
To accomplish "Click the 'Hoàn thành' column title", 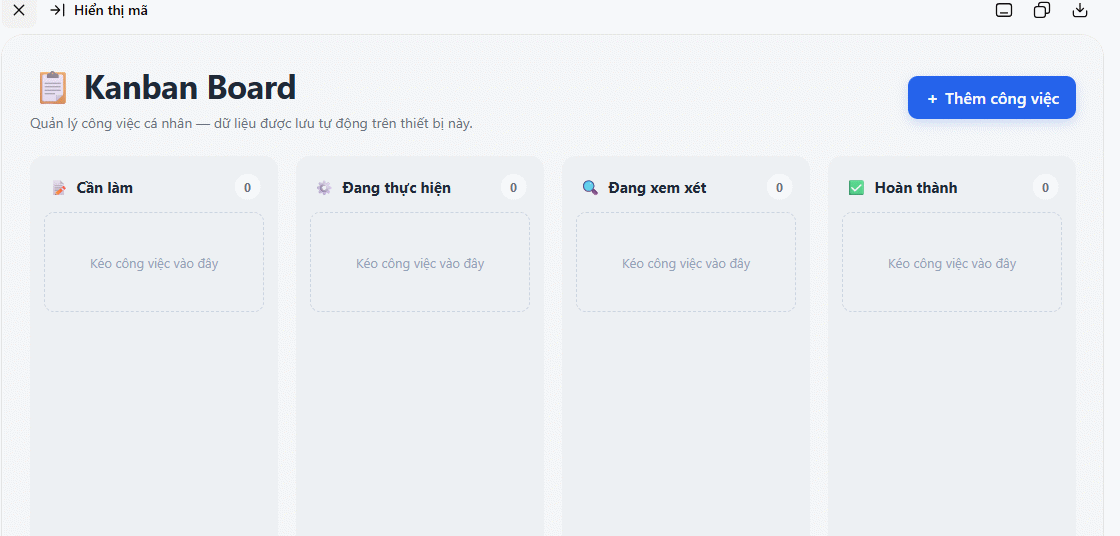I will tap(916, 188).
